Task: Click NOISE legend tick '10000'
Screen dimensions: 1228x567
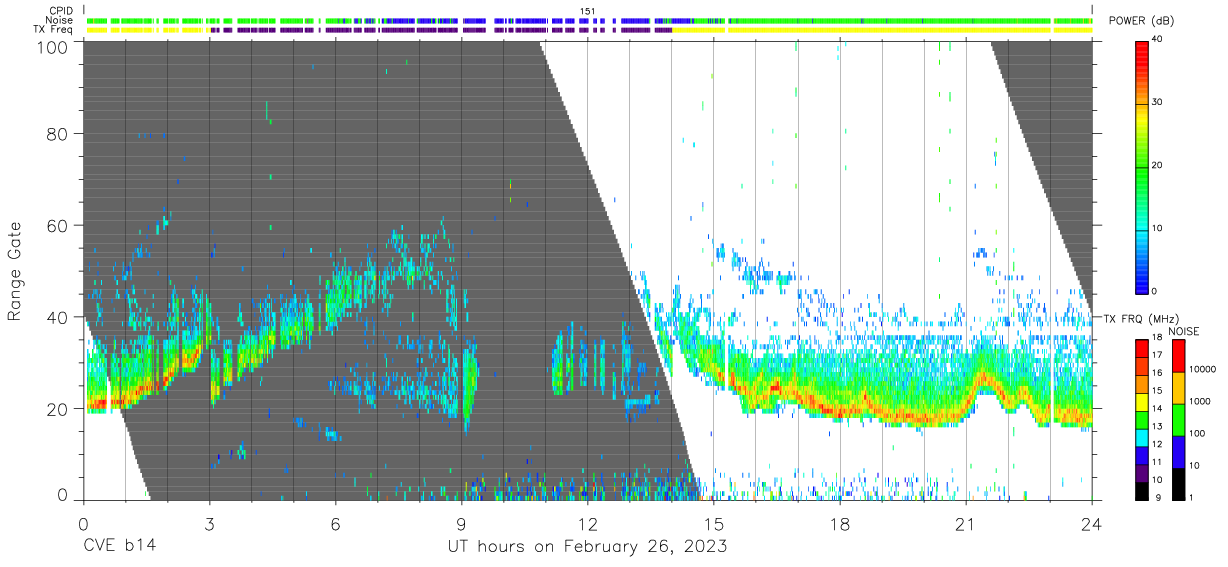Action: [1203, 370]
